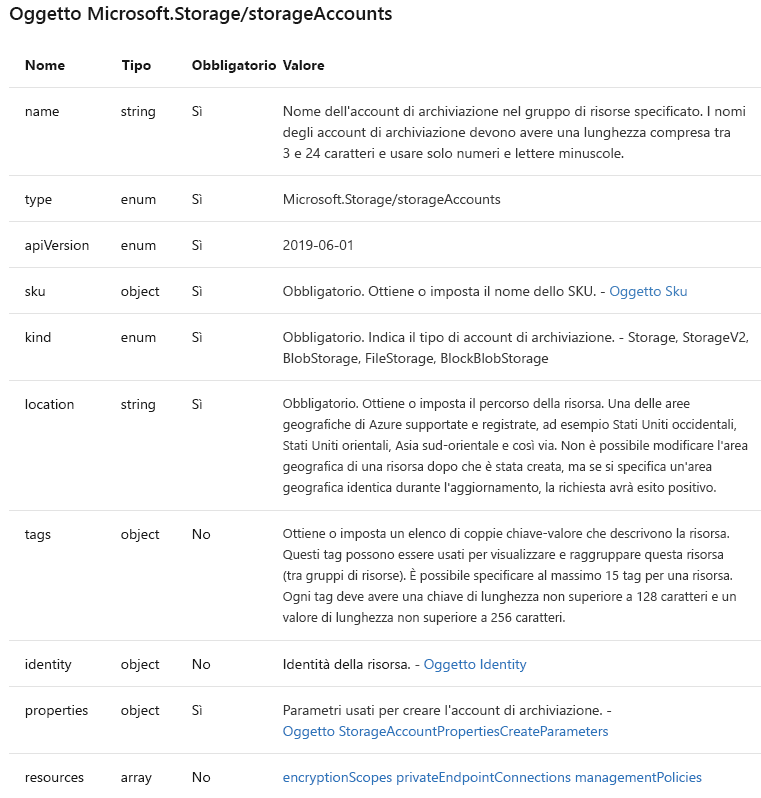The height and width of the screenshot is (798, 761).
Task: Click the Nome column header
Action: 45,65
